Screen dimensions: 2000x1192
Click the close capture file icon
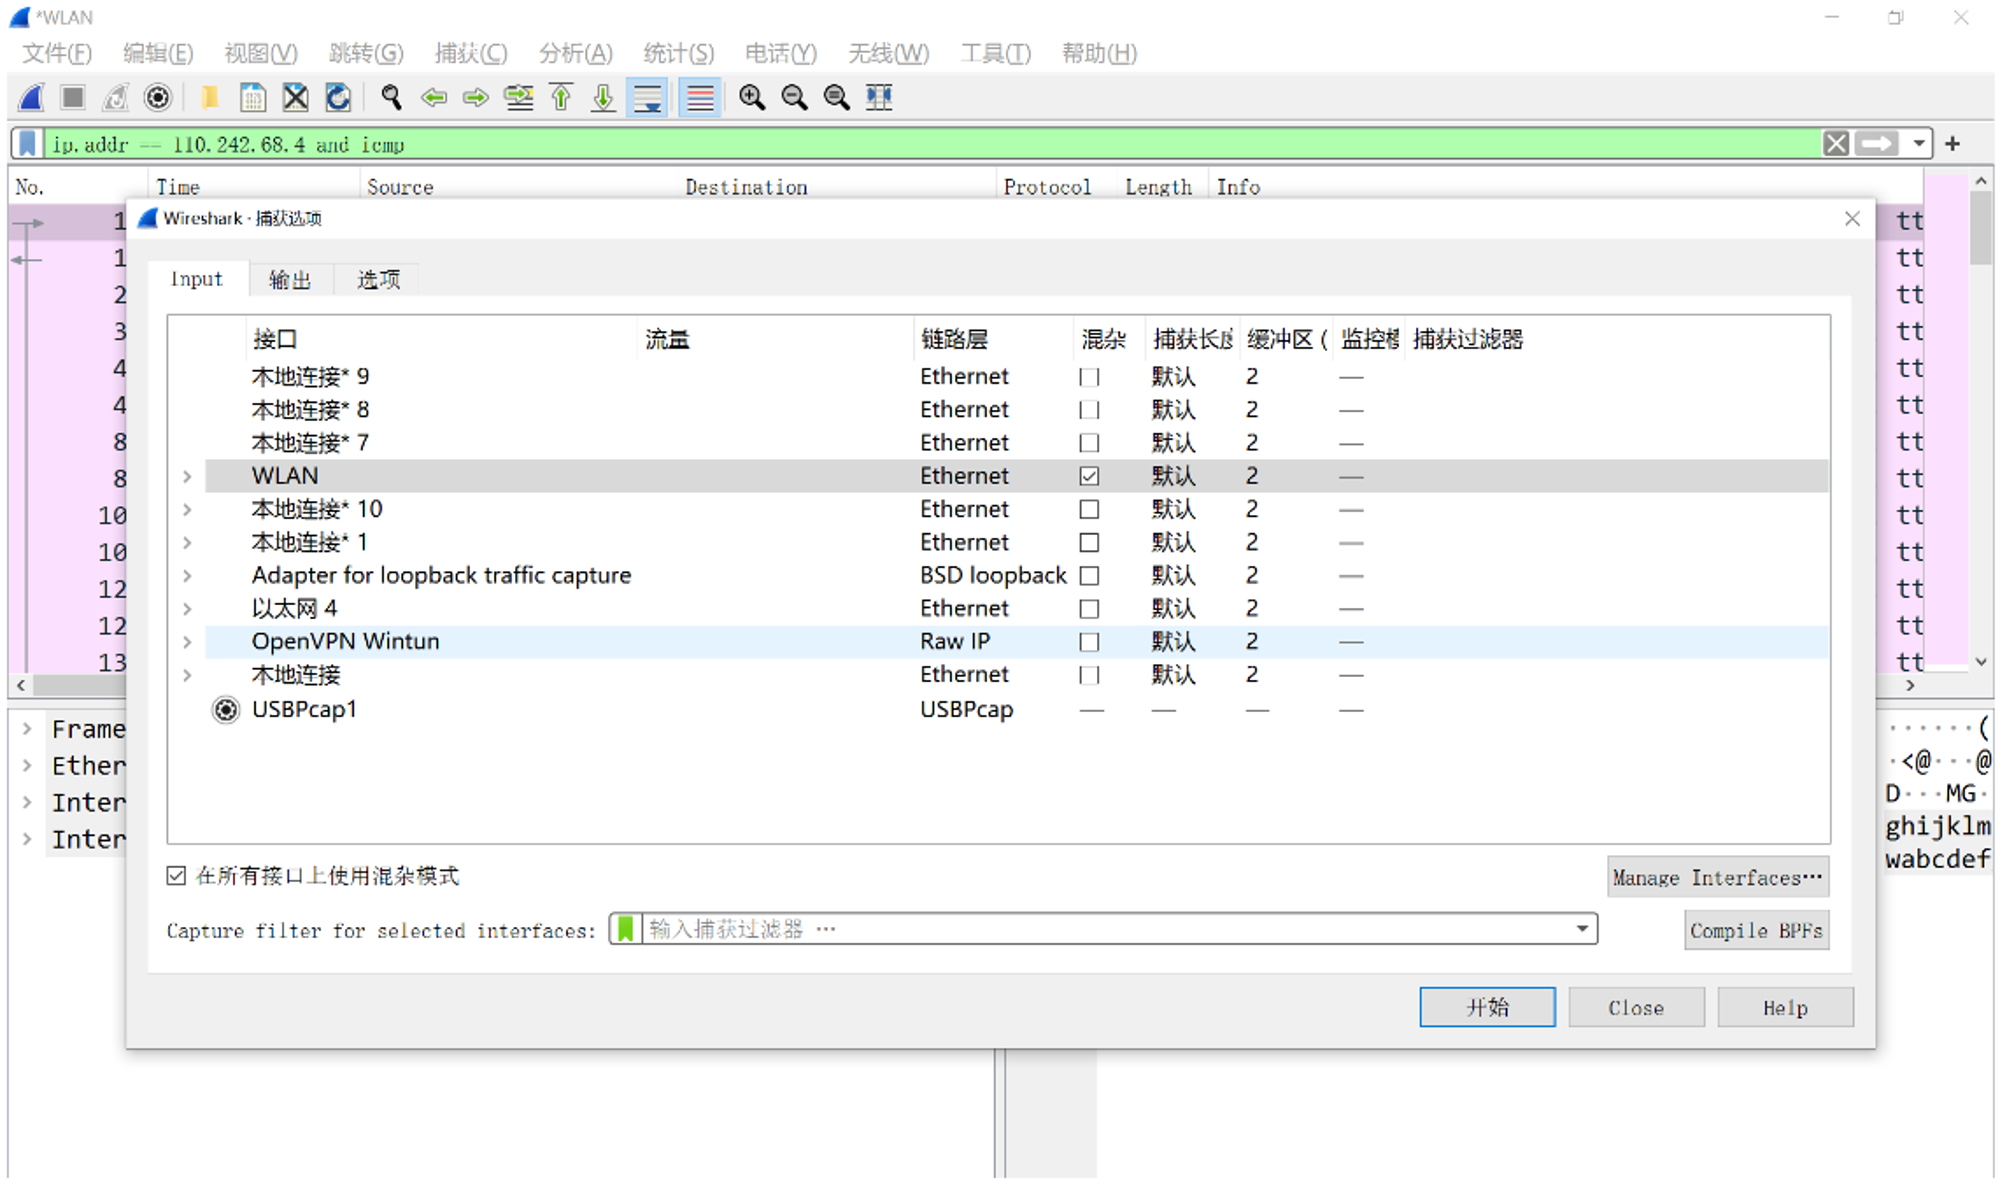(295, 97)
